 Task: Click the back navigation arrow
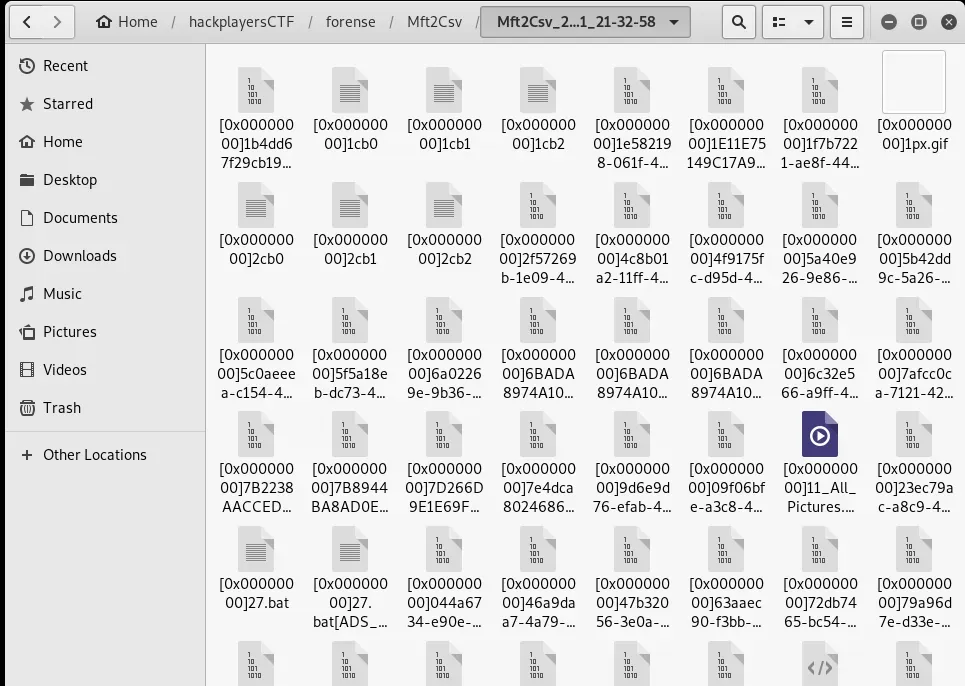(x=26, y=21)
